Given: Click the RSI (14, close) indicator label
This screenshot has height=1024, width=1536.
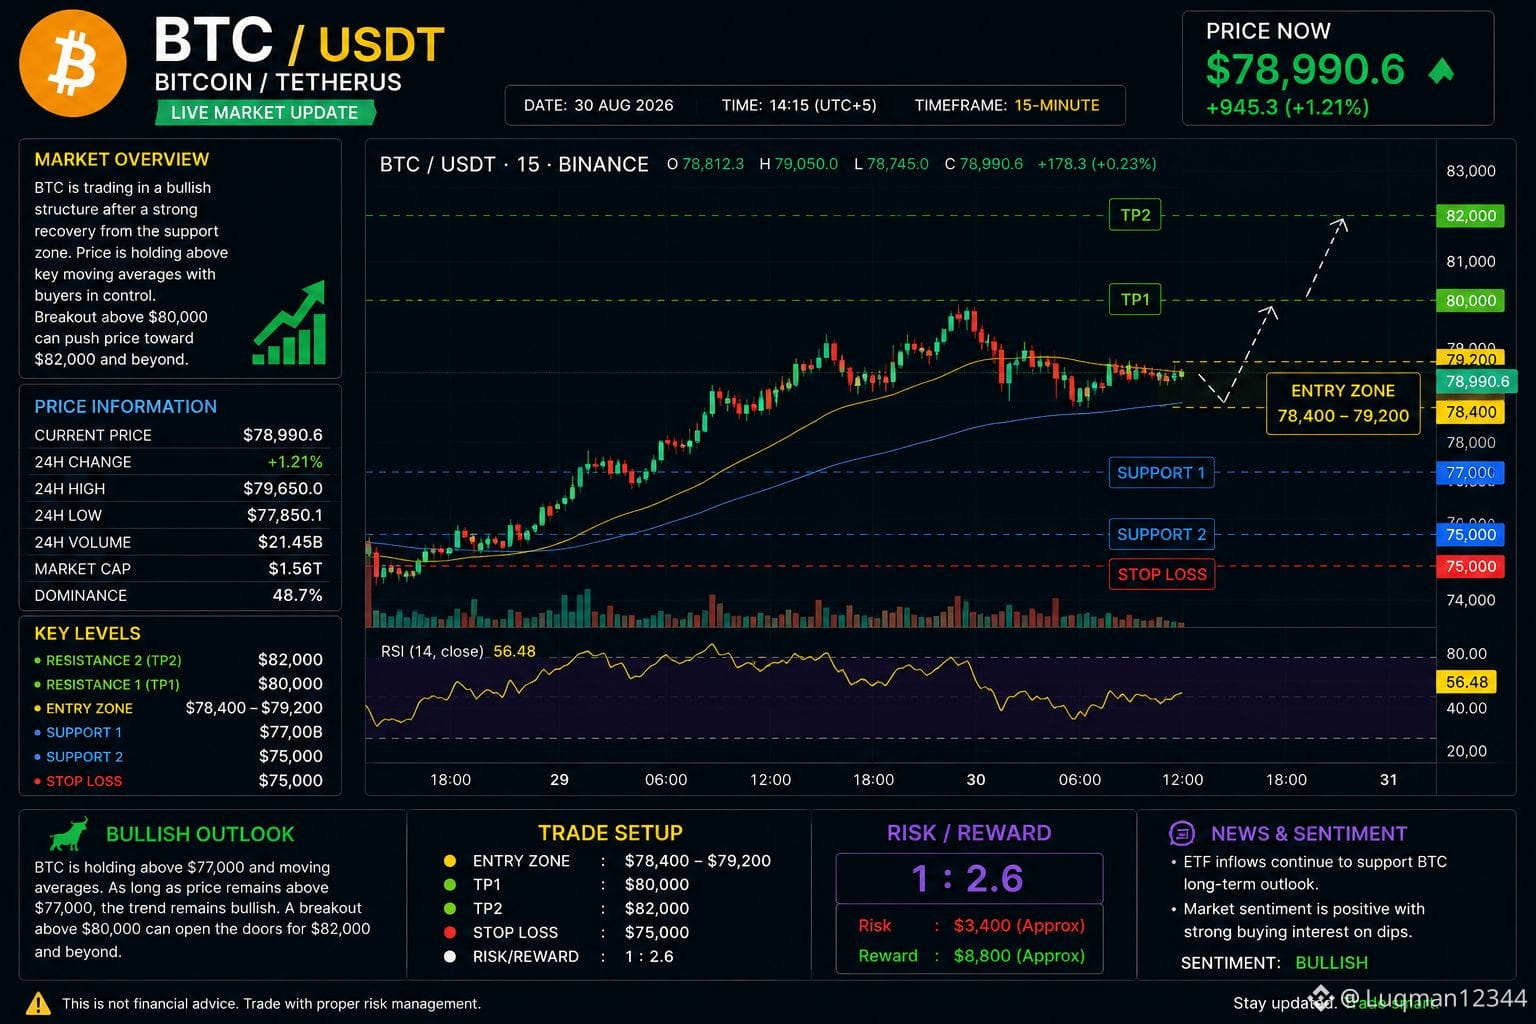Looking at the screenshot, I should click(432, 652).
